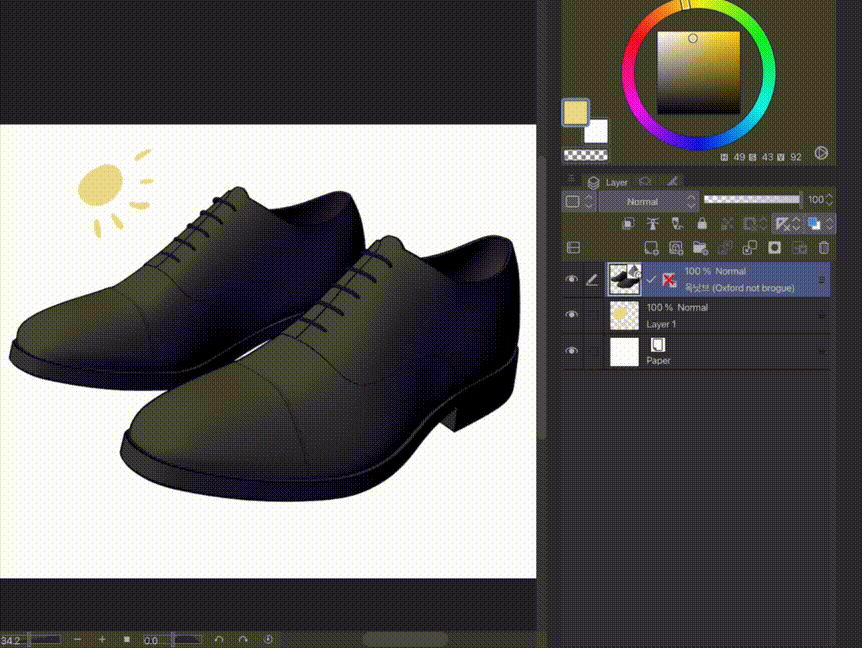Select the Oxford layer shoe thumbnail
The height and width of the screenshot is (648, 862).
[x=625, y=279]
